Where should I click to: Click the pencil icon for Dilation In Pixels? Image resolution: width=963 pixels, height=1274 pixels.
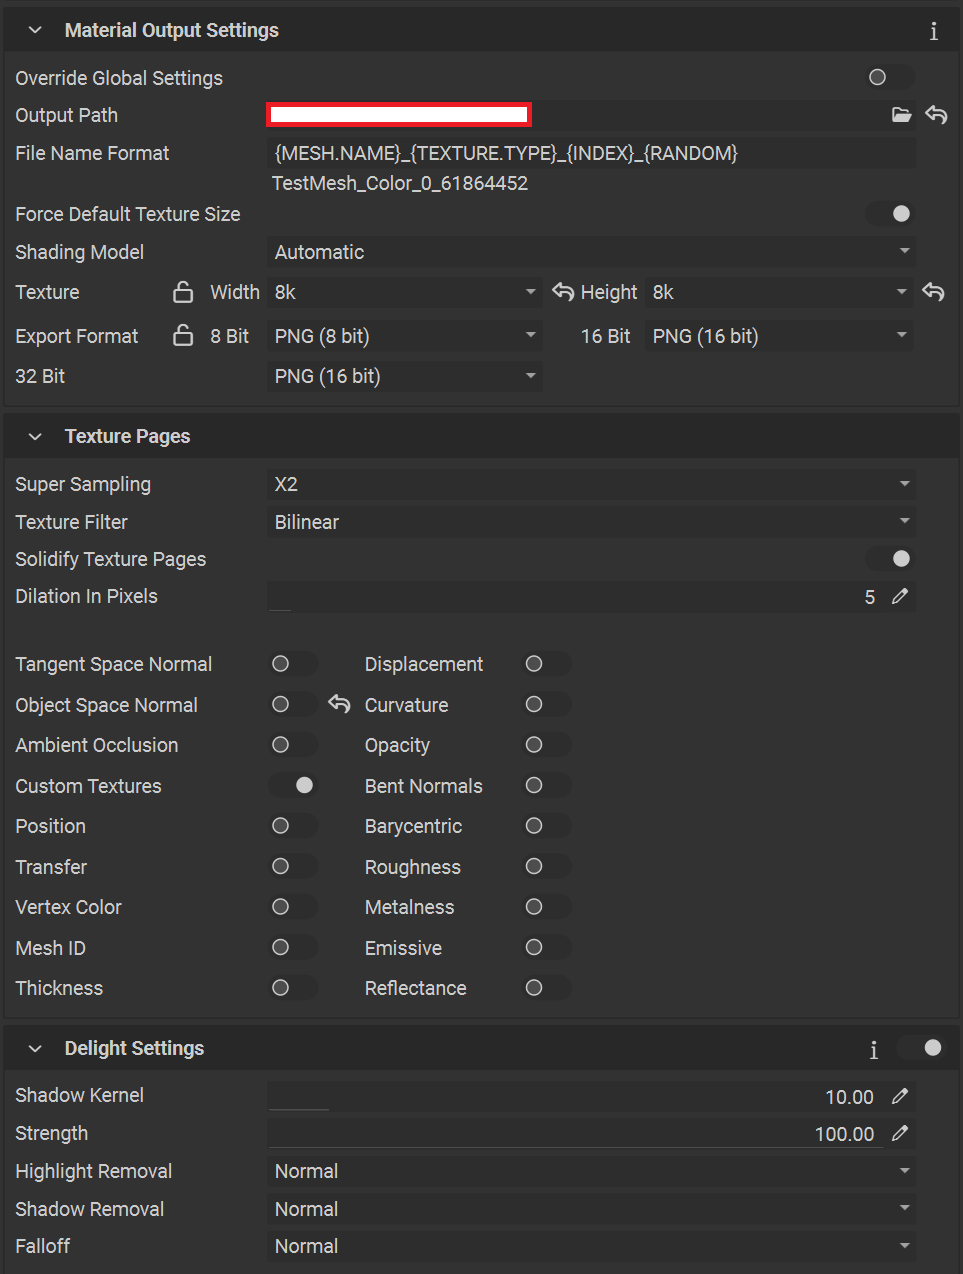900,597
